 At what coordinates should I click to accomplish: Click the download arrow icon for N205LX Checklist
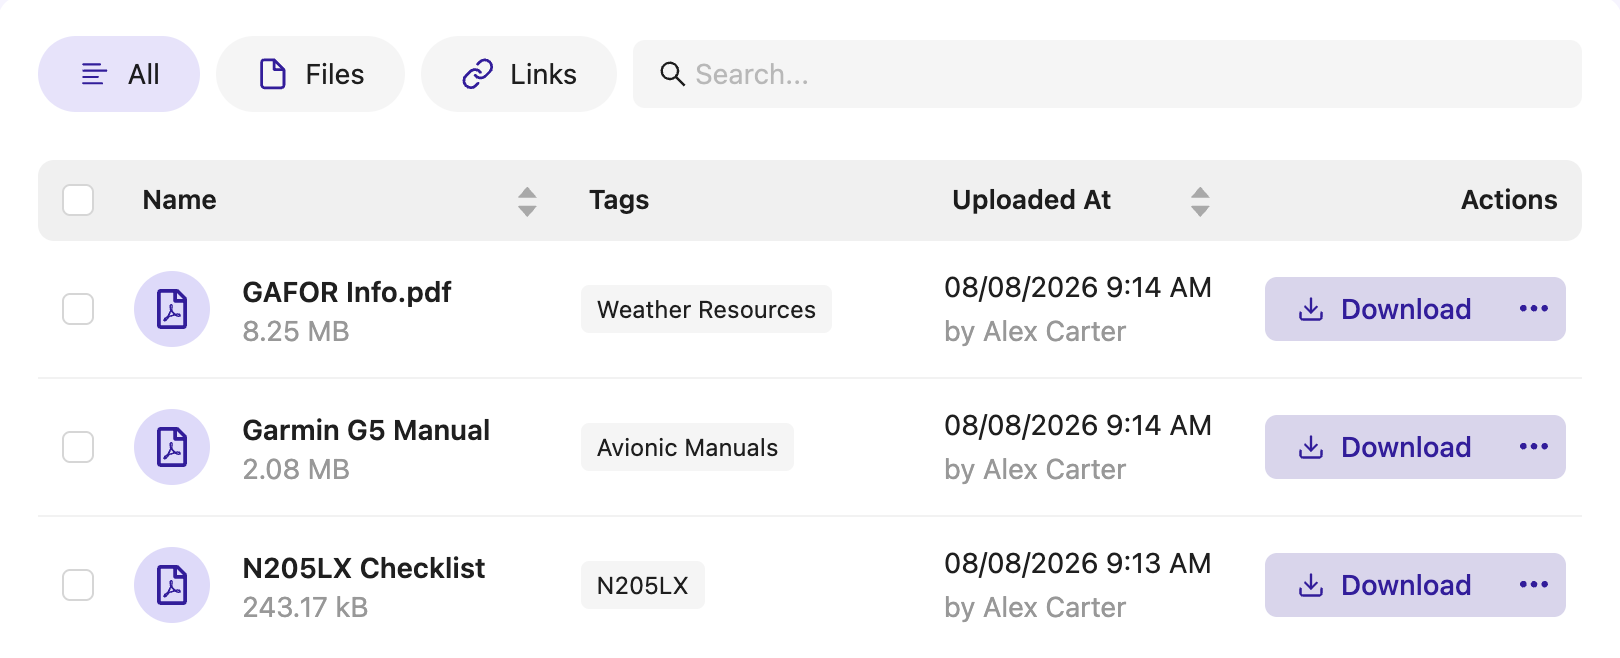pos(1310,585)
